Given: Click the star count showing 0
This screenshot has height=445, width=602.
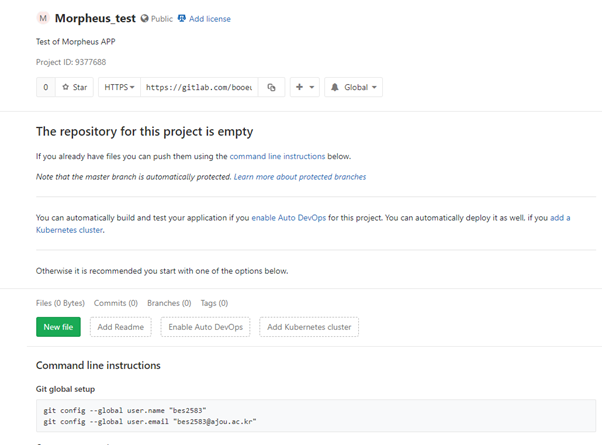Looking at the screenshot, I should pos(45,88).
